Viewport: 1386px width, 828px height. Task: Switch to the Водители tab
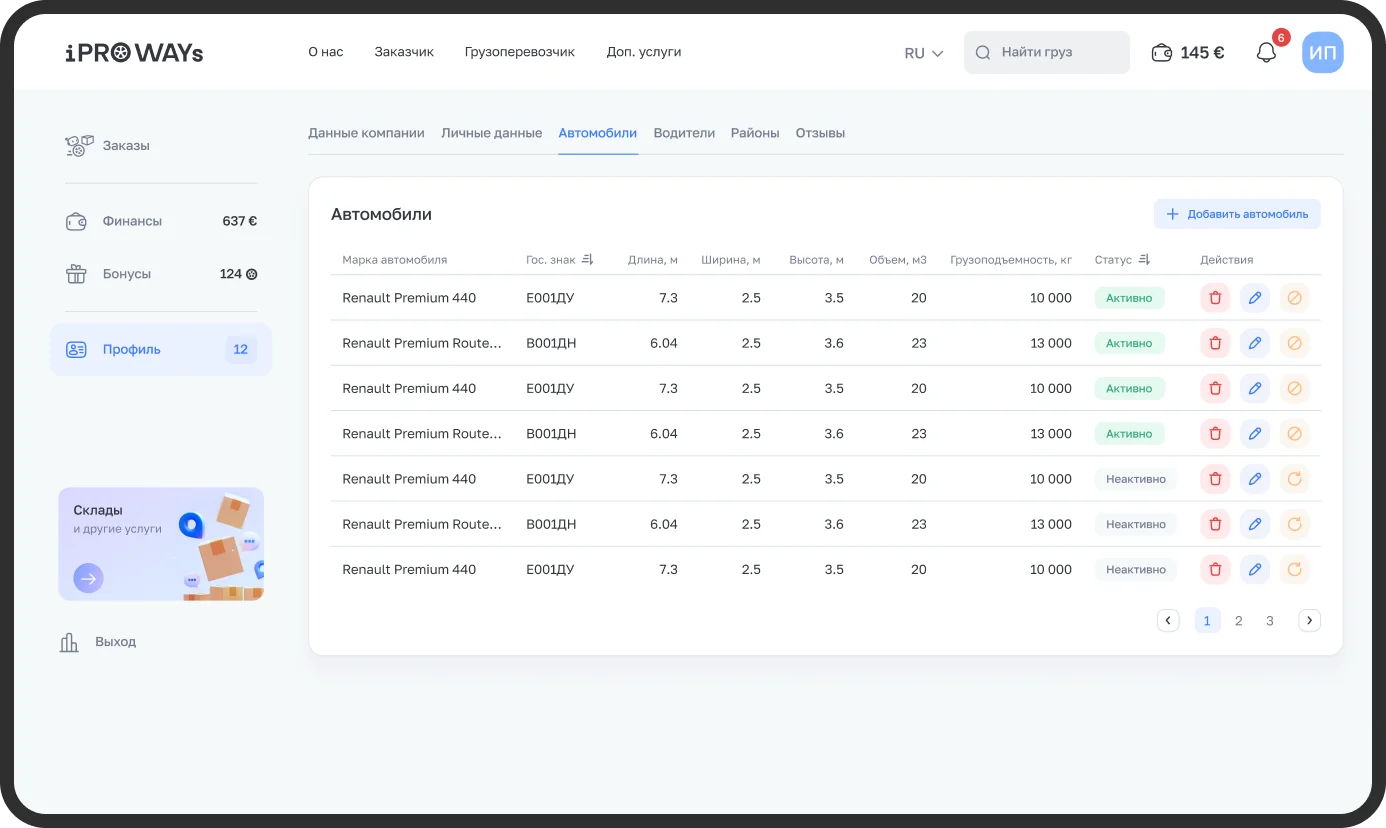click(x=684, y=133)
